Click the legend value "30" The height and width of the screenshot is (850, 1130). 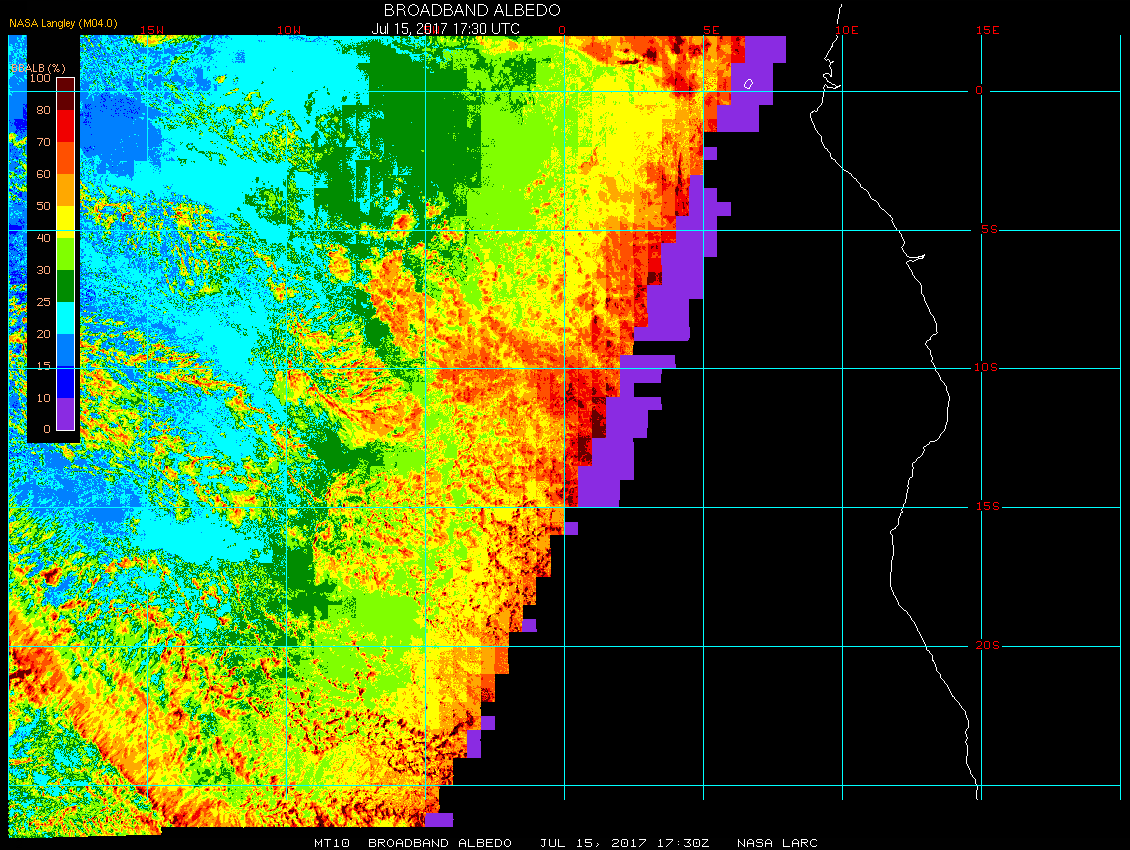click(x=44, y=270)
